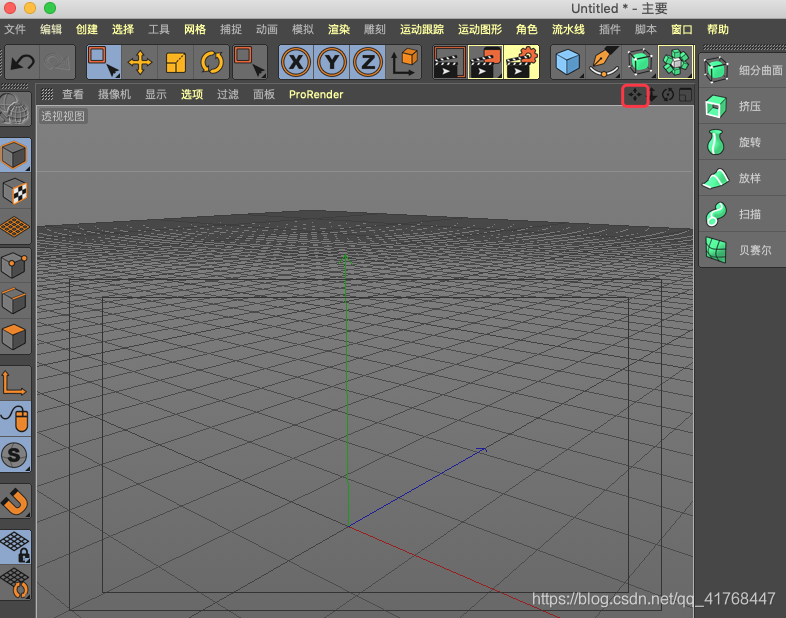Image resolution: width=786 pixels, height=618 pixels.
Task: Choose 旋转 lathe generator
Action: [x=743, y=142]
